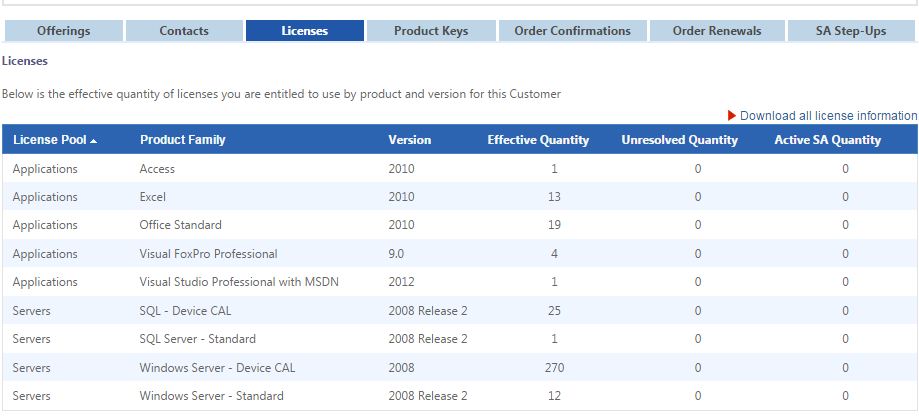This screenshot has width=919, height=420.
Task: Sort by License Pool column header
Action: tap(50, 140)
